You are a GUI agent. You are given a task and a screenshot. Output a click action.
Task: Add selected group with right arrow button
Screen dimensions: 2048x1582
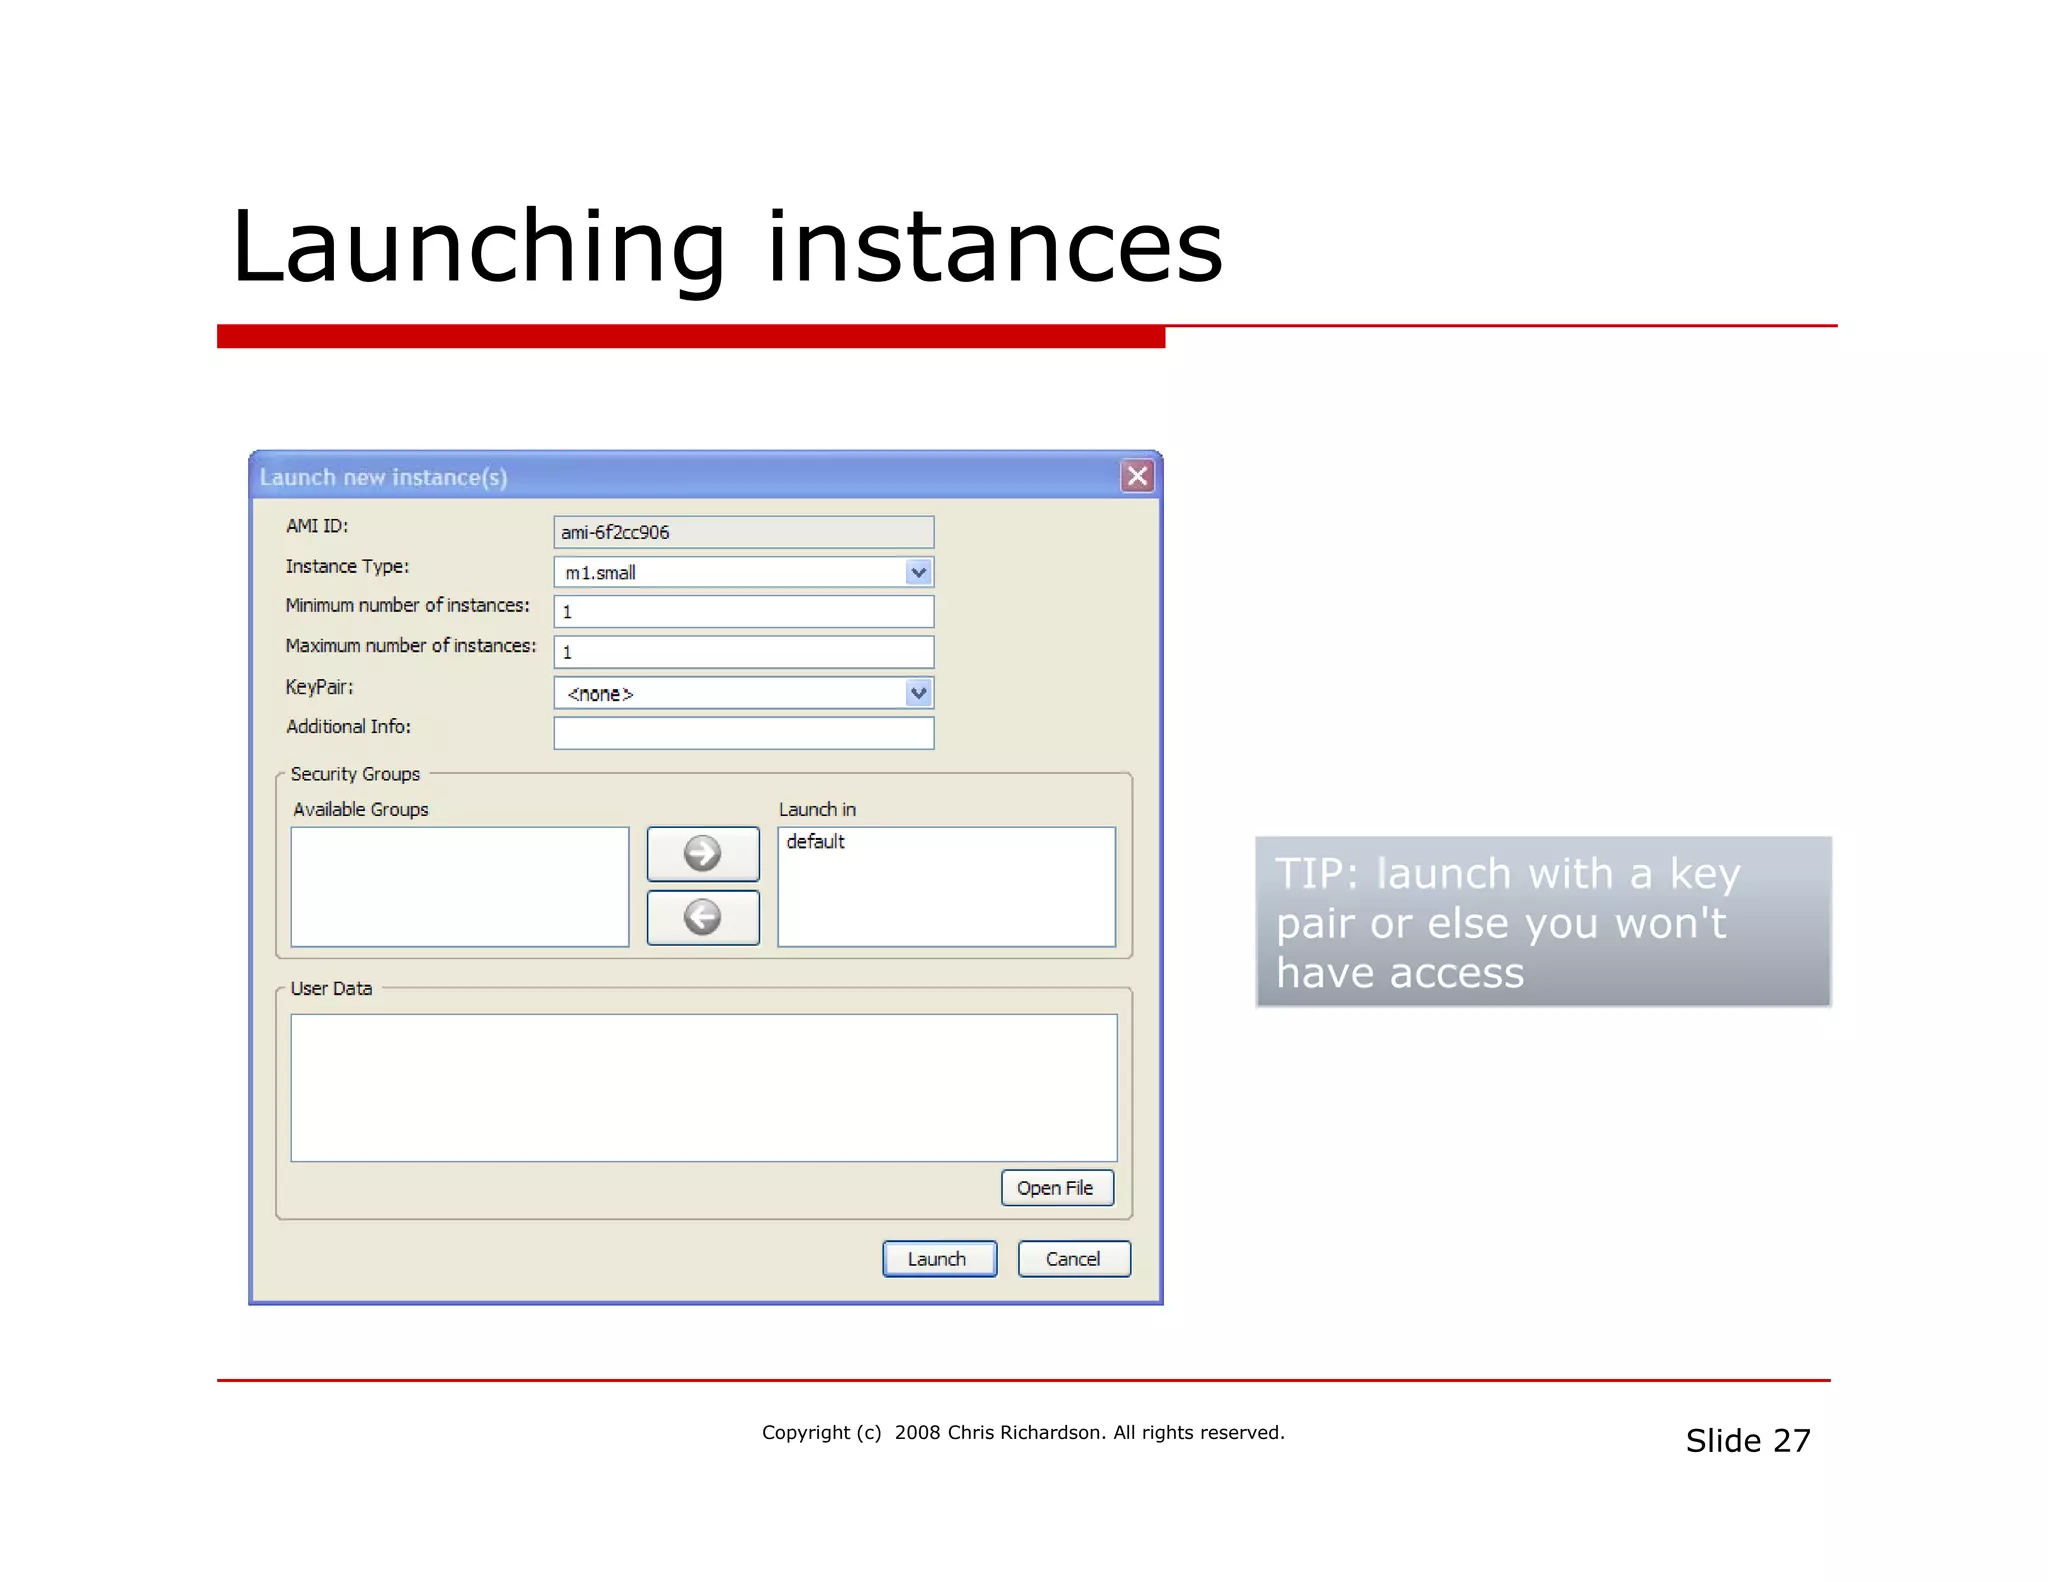703,853
